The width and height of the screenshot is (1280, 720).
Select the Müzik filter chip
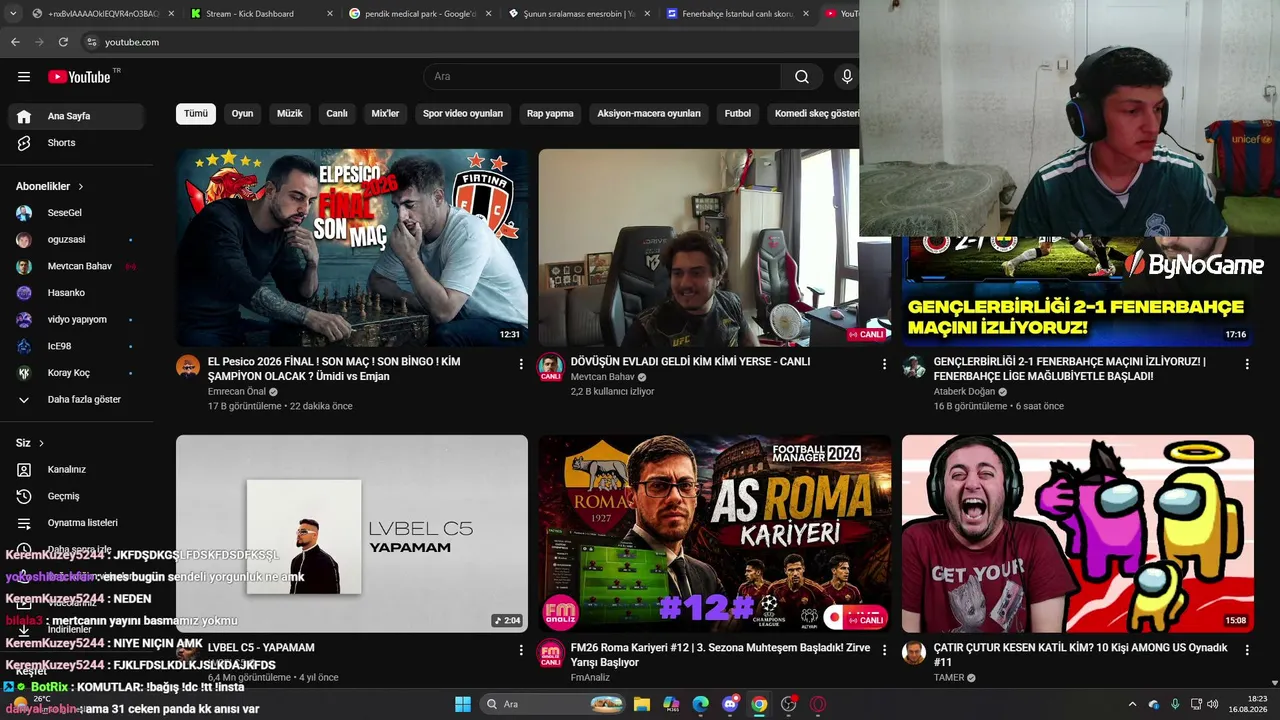[x=289, y=114]
